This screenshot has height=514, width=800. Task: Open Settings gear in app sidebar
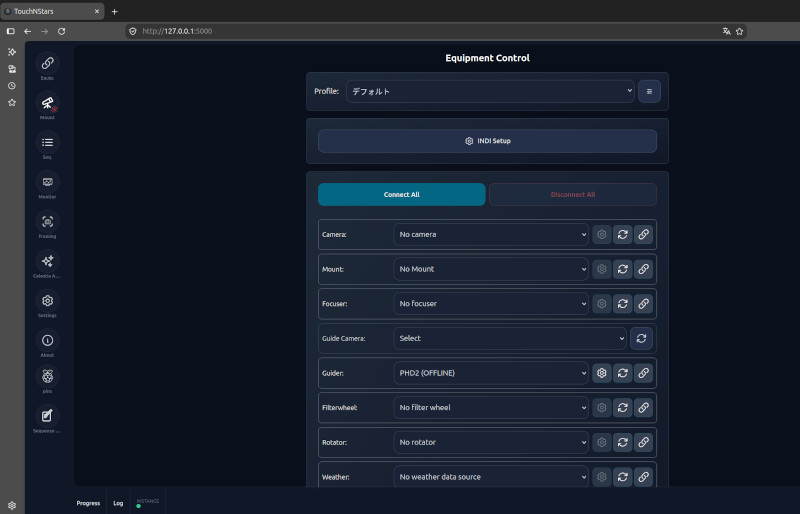pyautogui.click(x=47, y=301)
